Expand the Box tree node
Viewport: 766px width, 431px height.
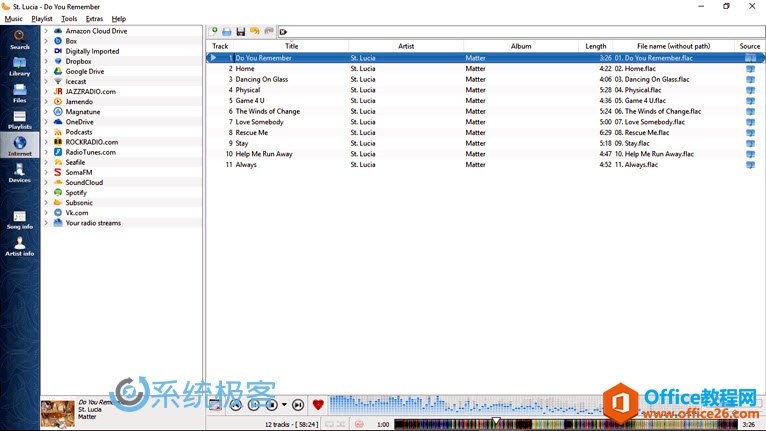[46, 41]
